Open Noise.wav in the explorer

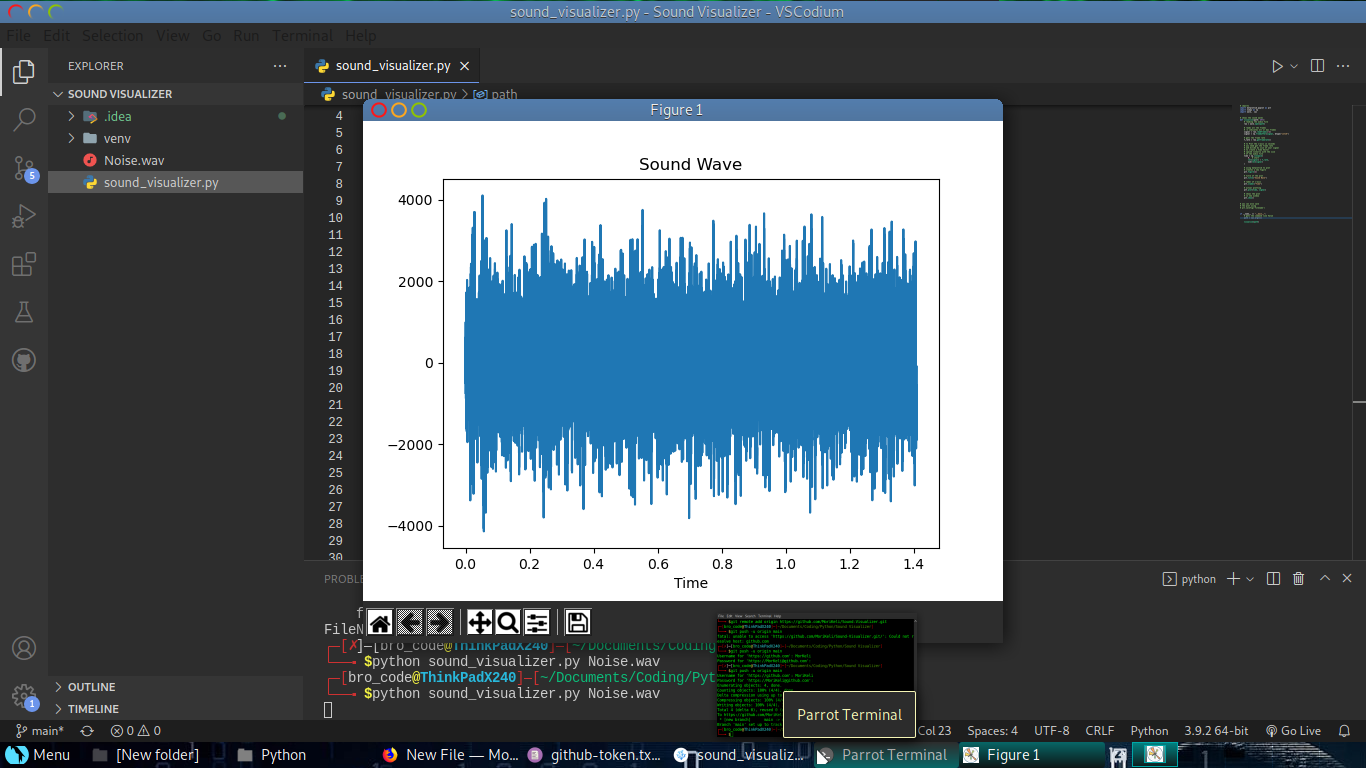[x=175, y=160]
